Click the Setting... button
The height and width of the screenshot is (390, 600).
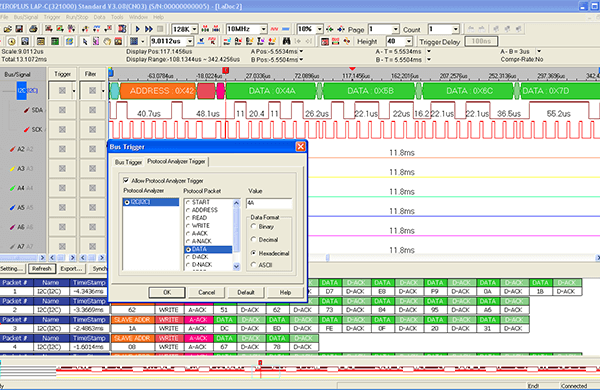pyautogui.click(x=12, y=269)
